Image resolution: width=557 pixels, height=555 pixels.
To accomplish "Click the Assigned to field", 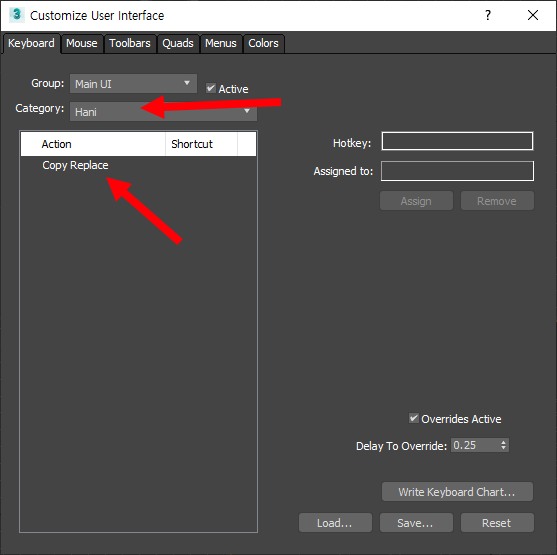I will pos(457,171).
